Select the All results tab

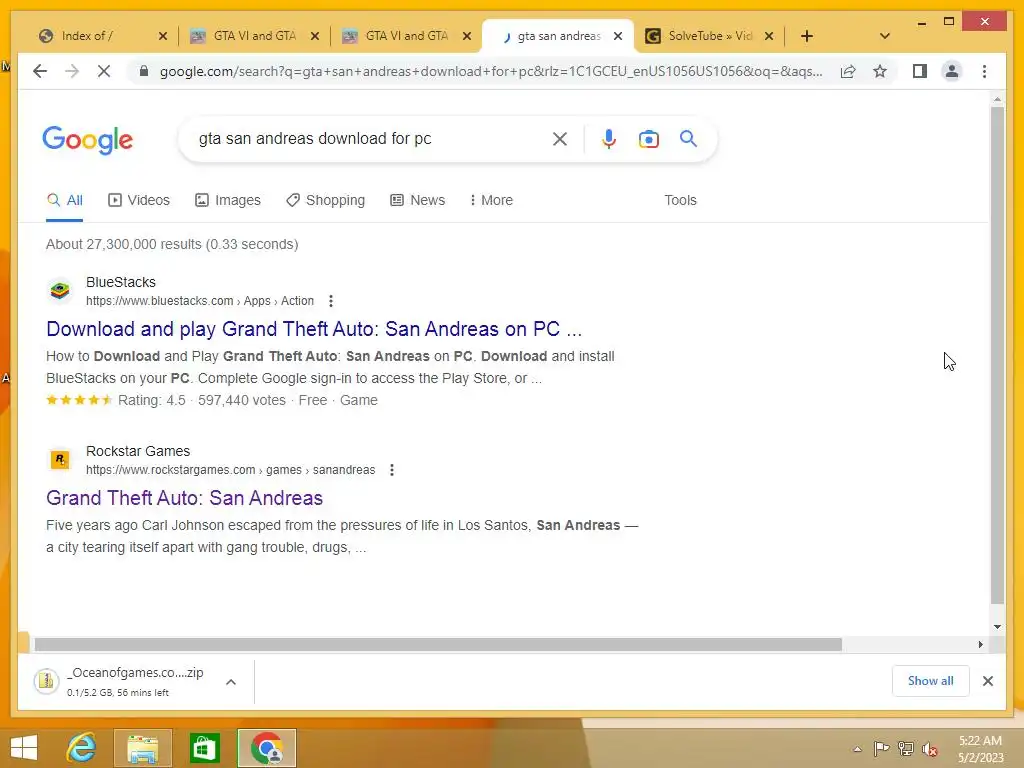(65, 200)
